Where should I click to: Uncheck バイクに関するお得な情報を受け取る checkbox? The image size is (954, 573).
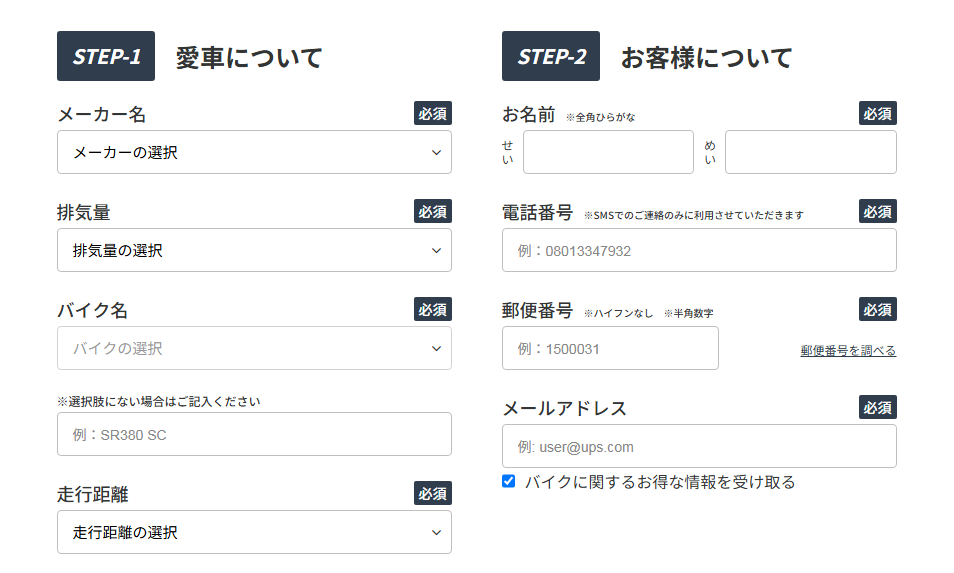509,481
